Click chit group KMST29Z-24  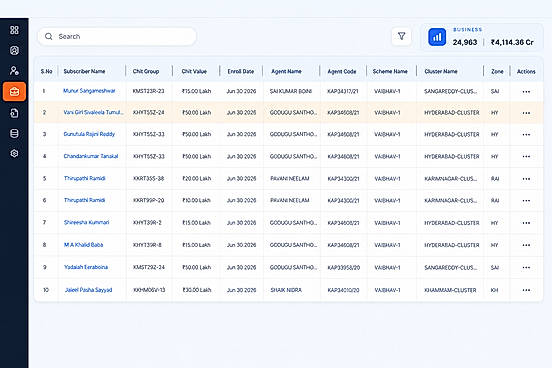click(x=149, y=267)
